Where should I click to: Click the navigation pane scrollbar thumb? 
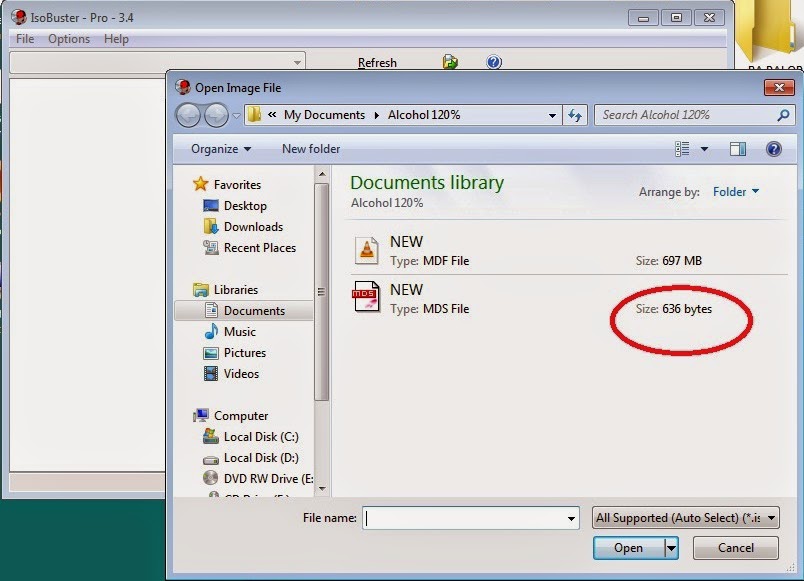coord(322,292)
